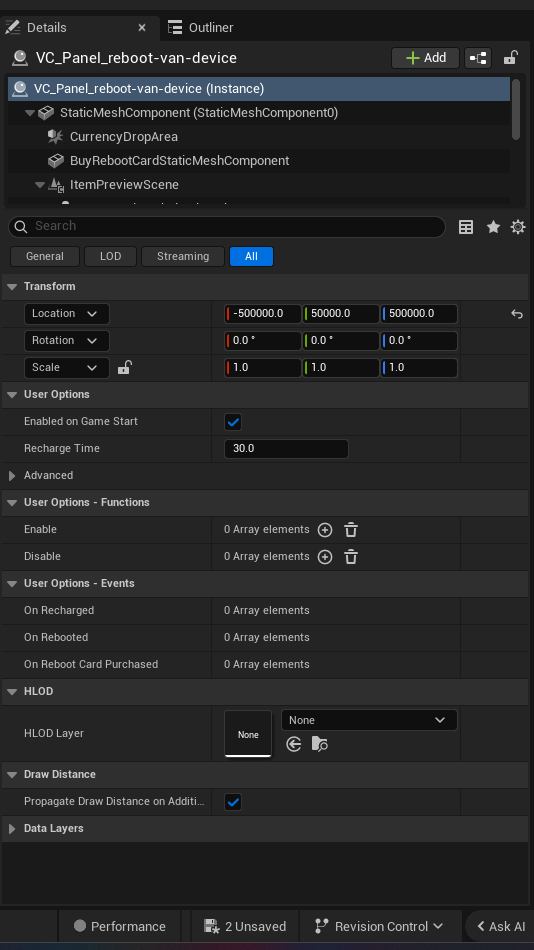534x950 pixels.
Task: Browse to HLOD Layer asset in Content Browser
Action: click(319, 744)
